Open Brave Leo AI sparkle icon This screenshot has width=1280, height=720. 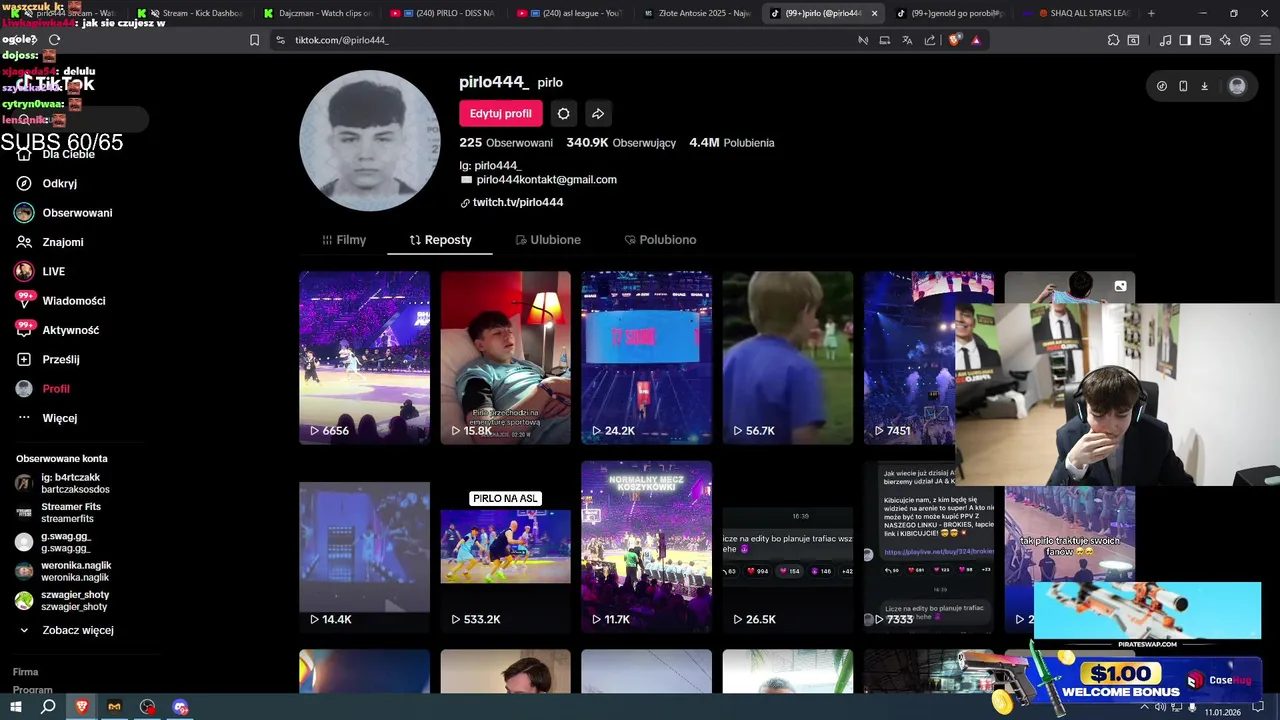click(1225, 40)
